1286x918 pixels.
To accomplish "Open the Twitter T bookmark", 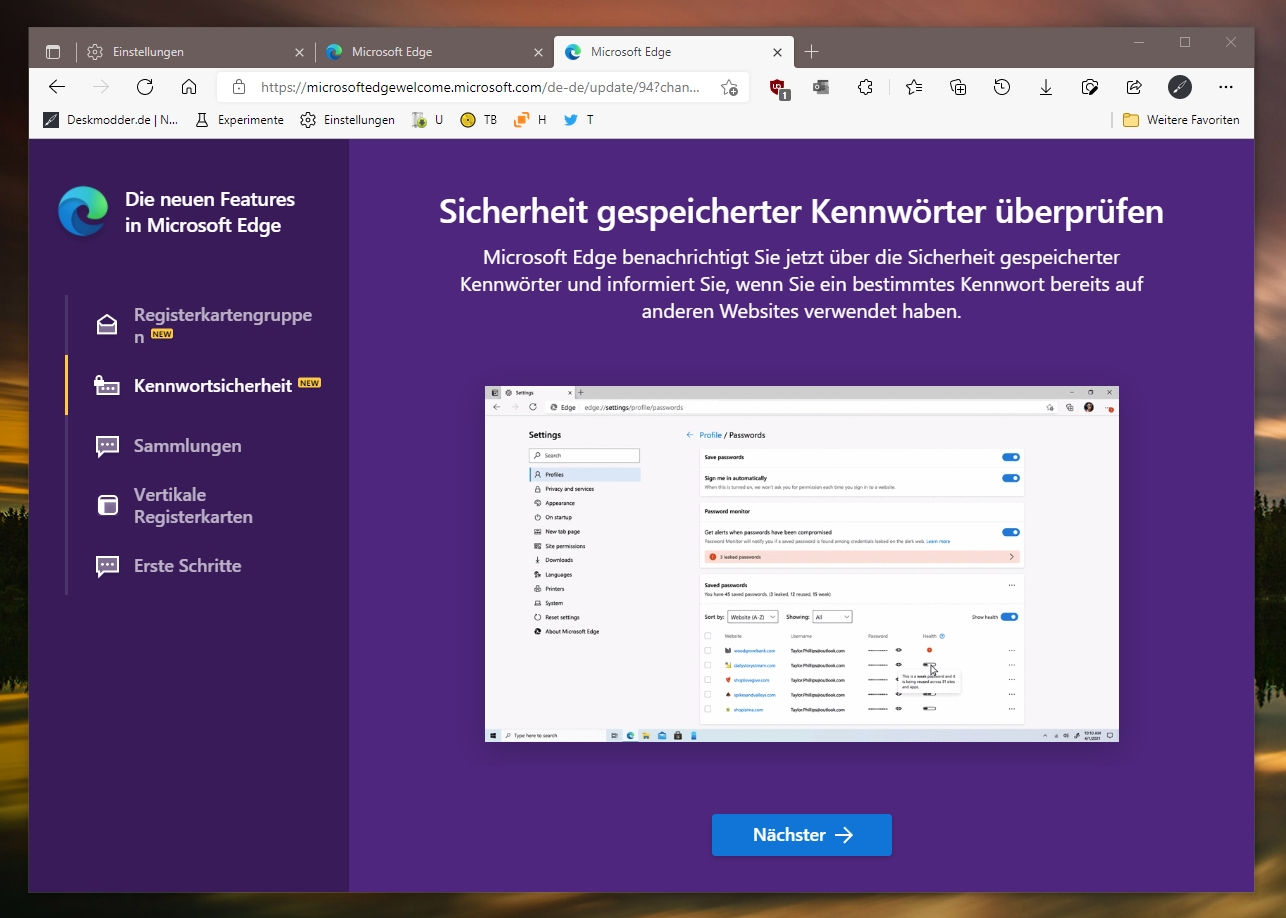I will point(579,120).
